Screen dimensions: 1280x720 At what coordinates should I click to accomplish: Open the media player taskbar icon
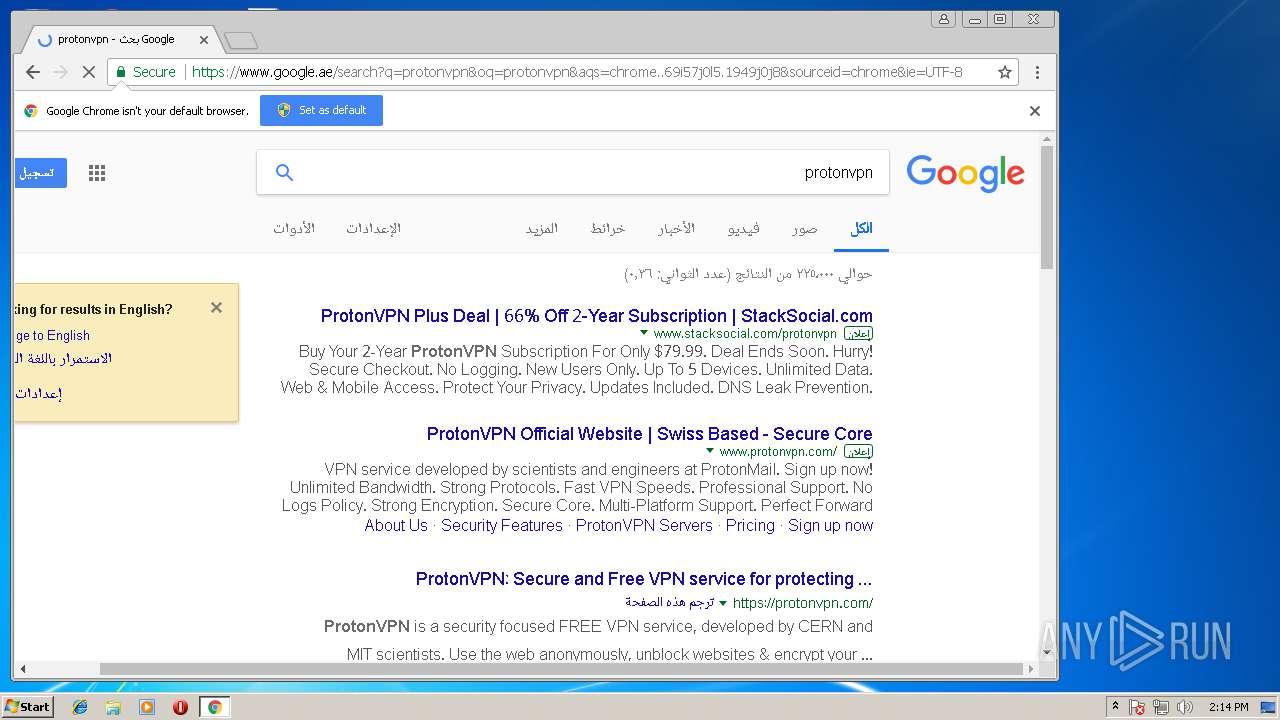pos(147,707)
